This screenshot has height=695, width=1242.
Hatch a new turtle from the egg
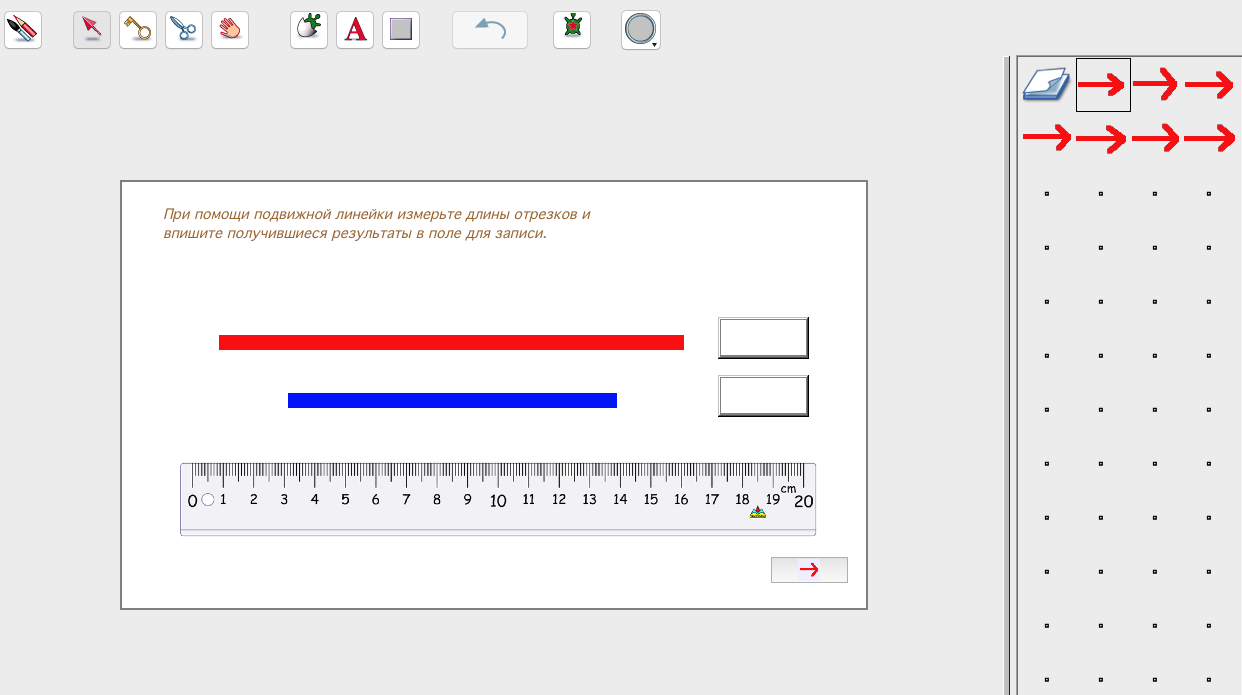click(309, 30)
